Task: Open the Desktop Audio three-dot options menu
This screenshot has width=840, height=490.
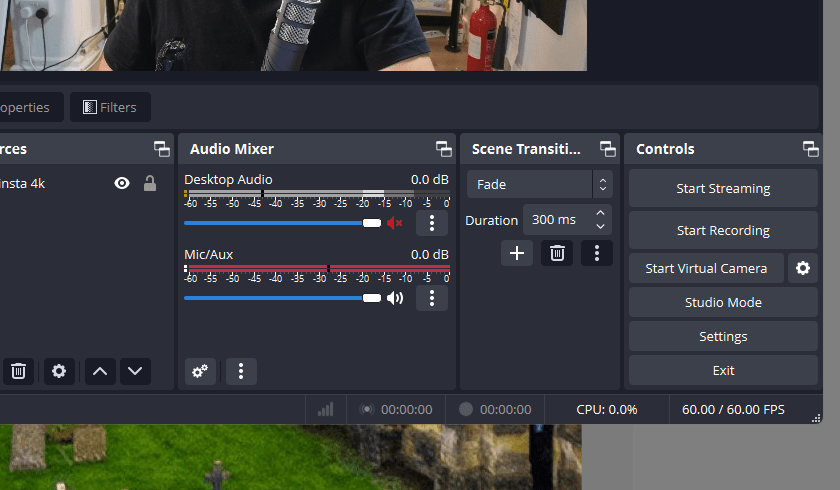Action: click(432, 223)
